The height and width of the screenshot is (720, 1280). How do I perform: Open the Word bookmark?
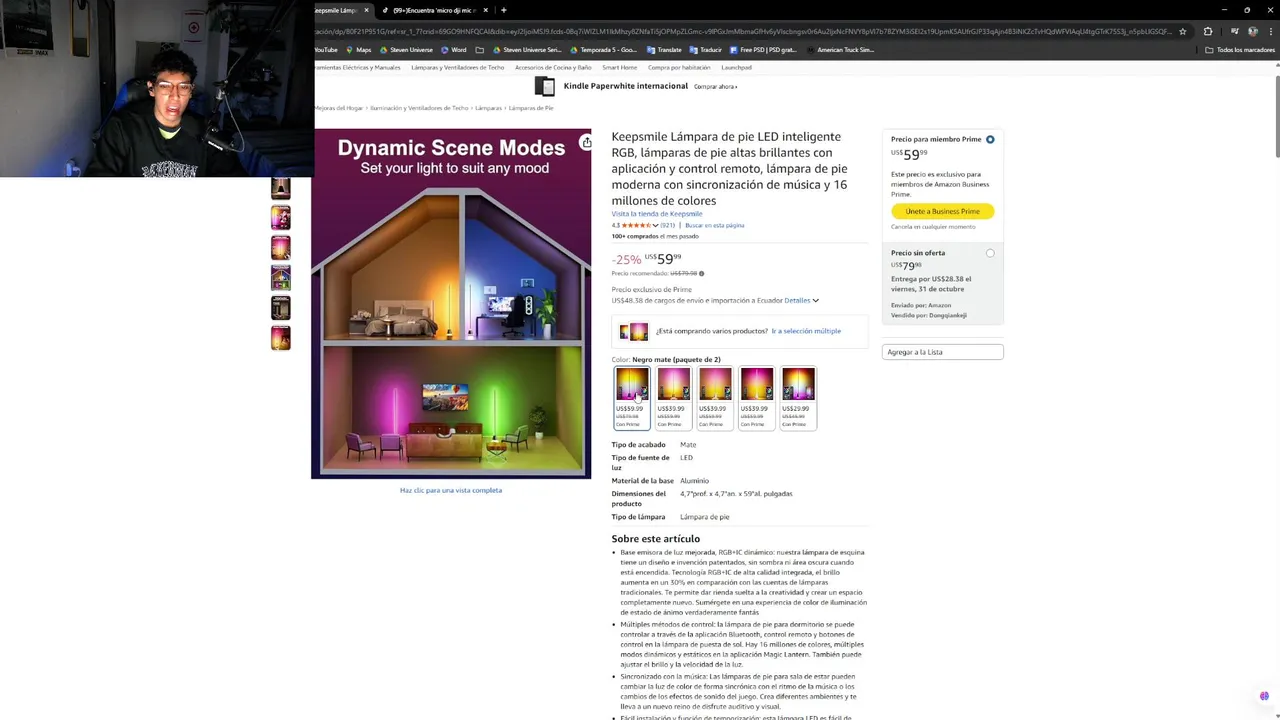(453, 50)
